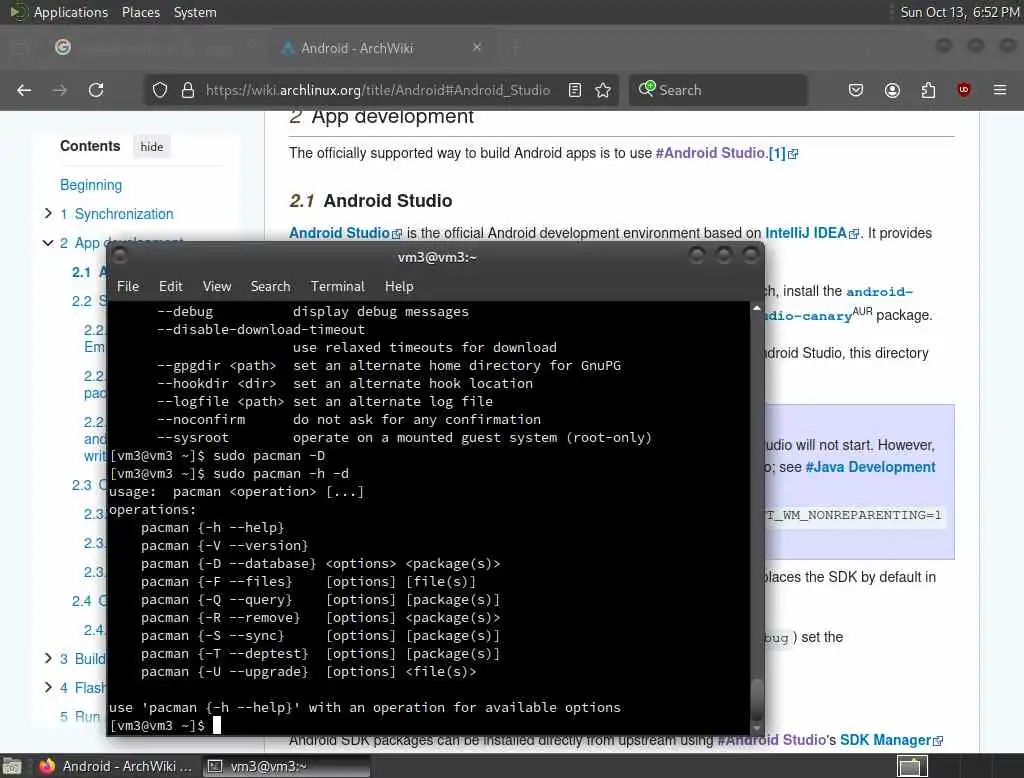Switch to the first browser tab
This screenshot has width=1024, height=778.
pos(155,48)
